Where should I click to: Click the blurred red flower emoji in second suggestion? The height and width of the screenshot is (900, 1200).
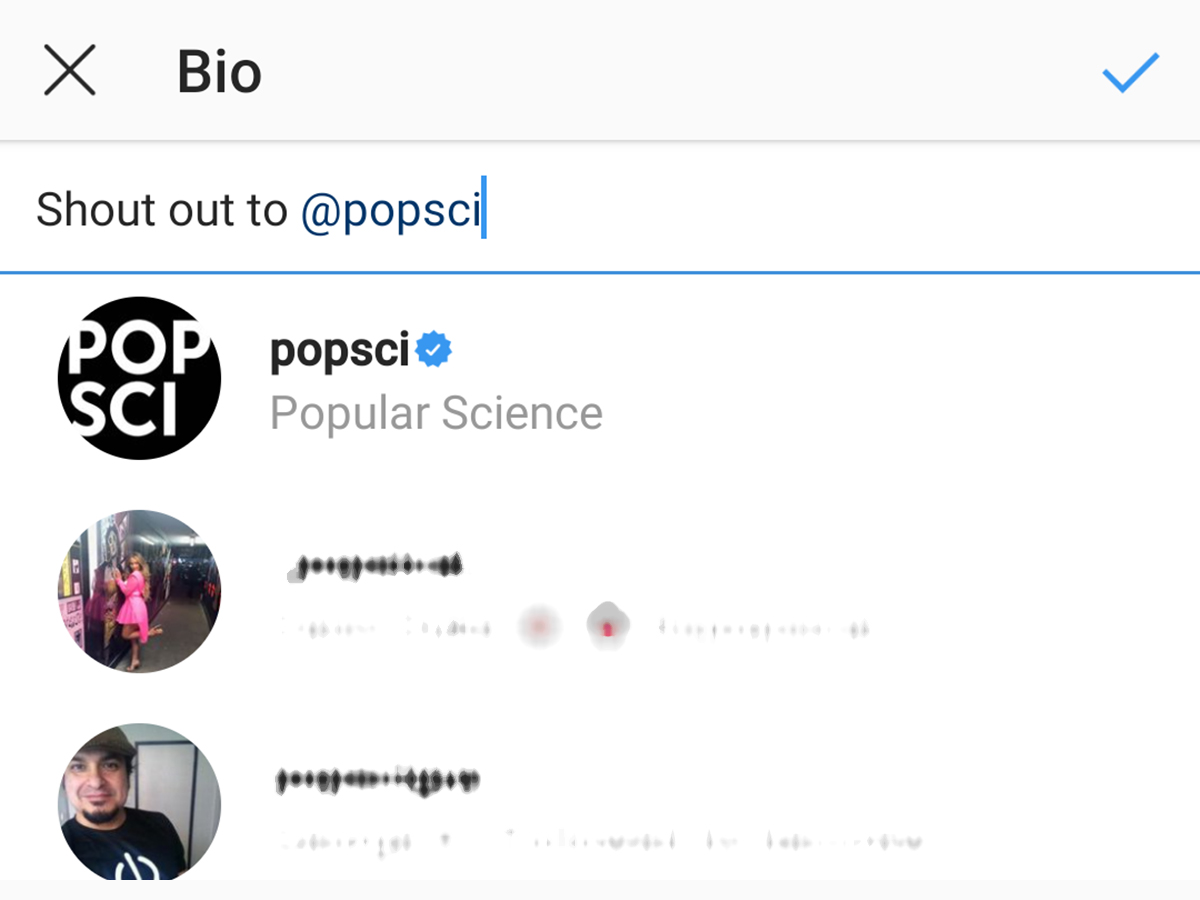(606, 627)
